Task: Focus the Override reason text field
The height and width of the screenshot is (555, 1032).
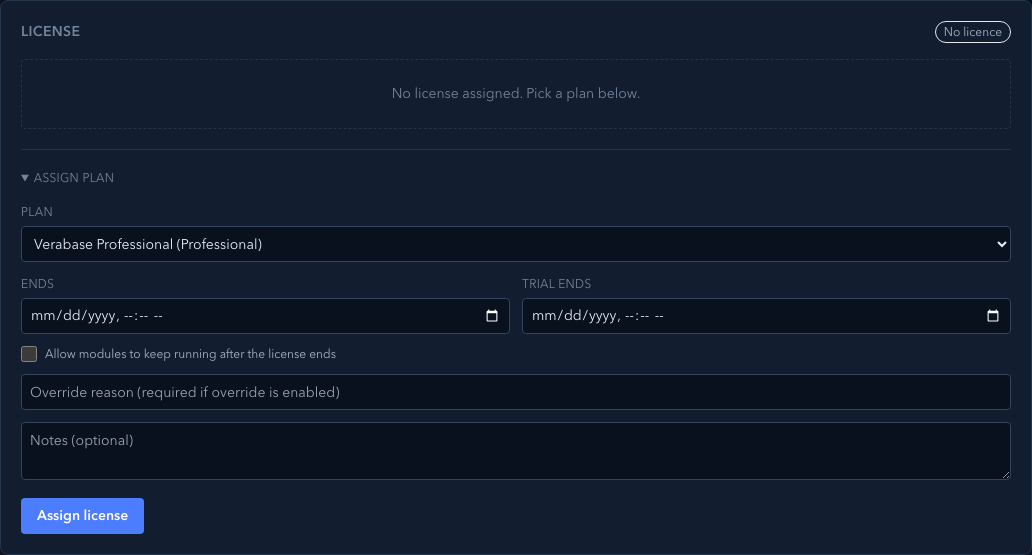Action: point(515,392)
